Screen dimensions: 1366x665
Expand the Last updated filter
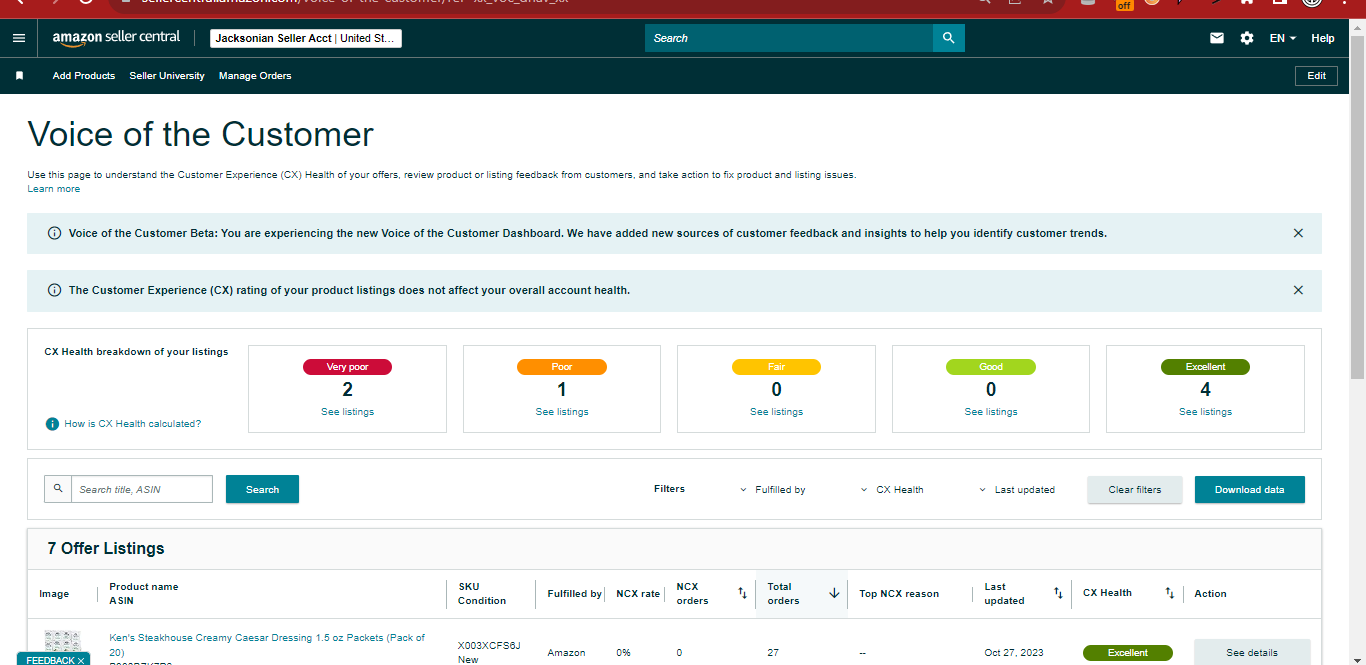click(x=1017, y=490)
